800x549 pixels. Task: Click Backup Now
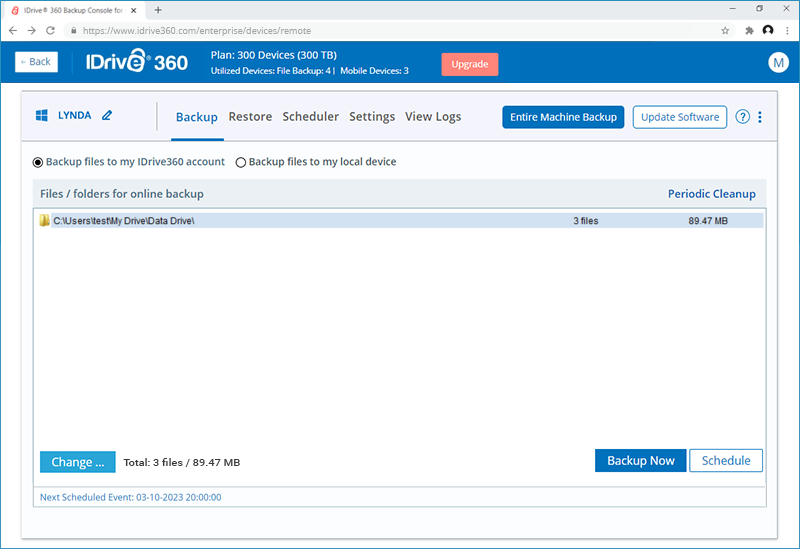point(641,461)
